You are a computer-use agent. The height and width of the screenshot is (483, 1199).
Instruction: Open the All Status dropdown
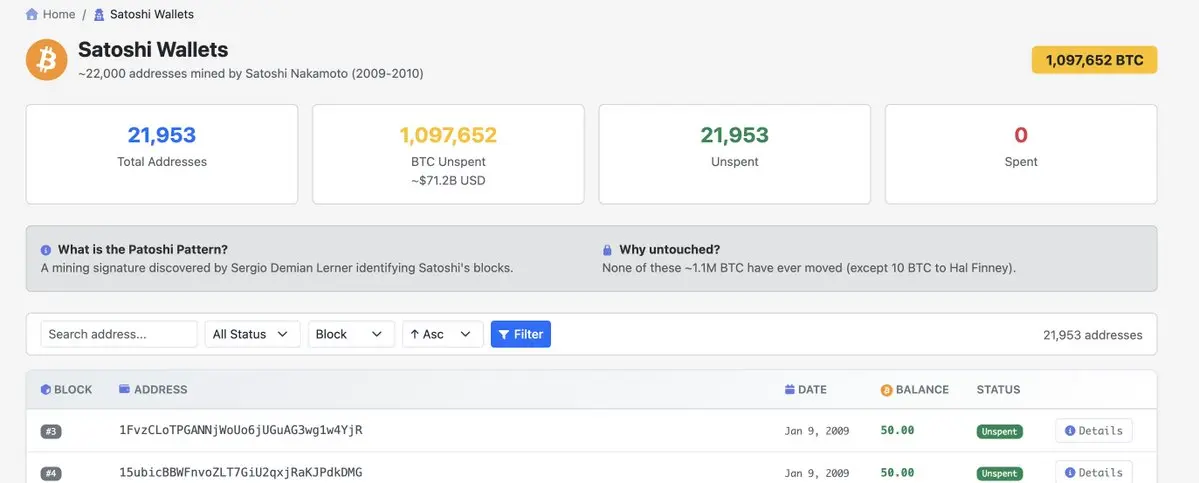click(x=252, y=334)
